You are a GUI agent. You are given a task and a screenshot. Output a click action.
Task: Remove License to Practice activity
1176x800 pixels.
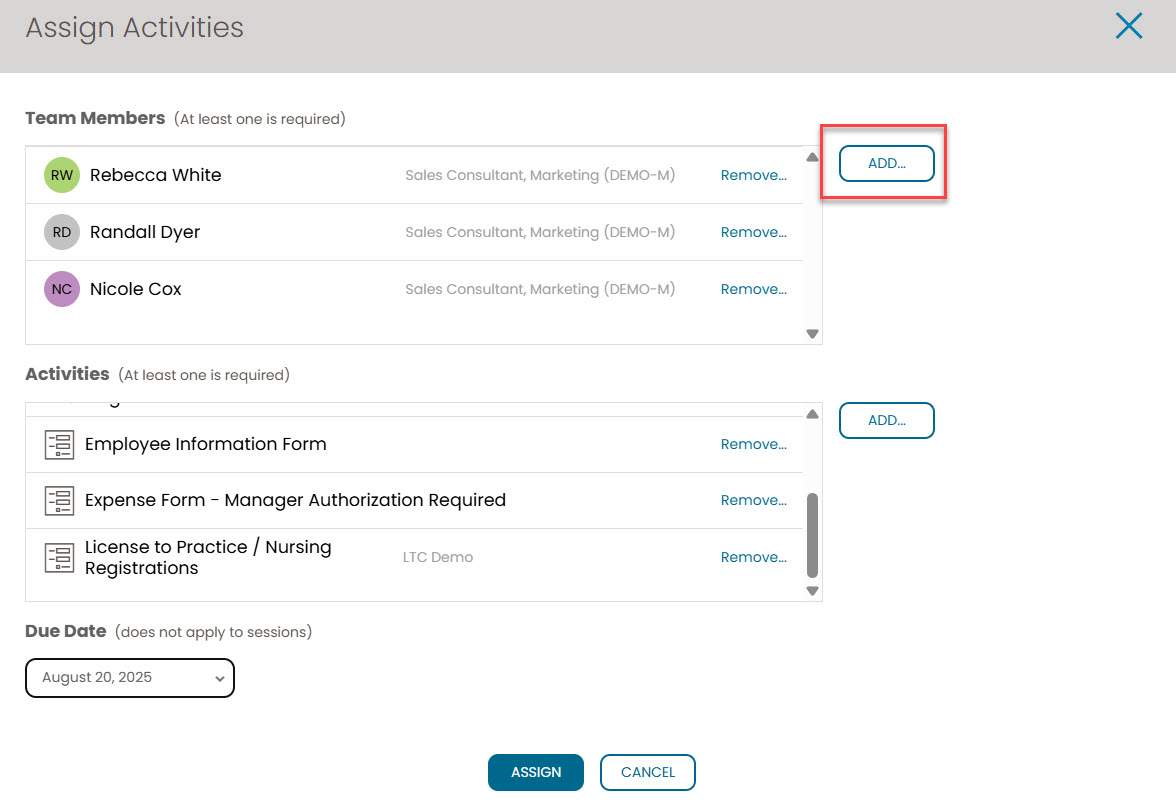[754, 558]
